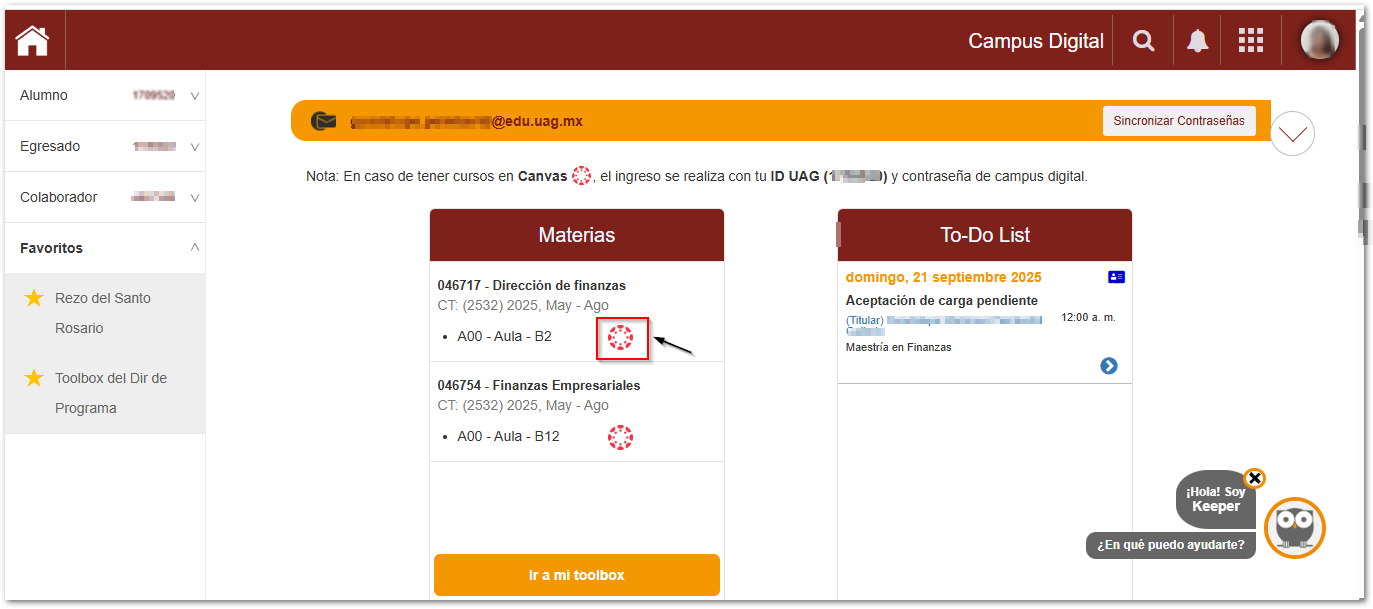Expand the Colaborador section
Screen dimensions: 1373x609
coord(195,198)
